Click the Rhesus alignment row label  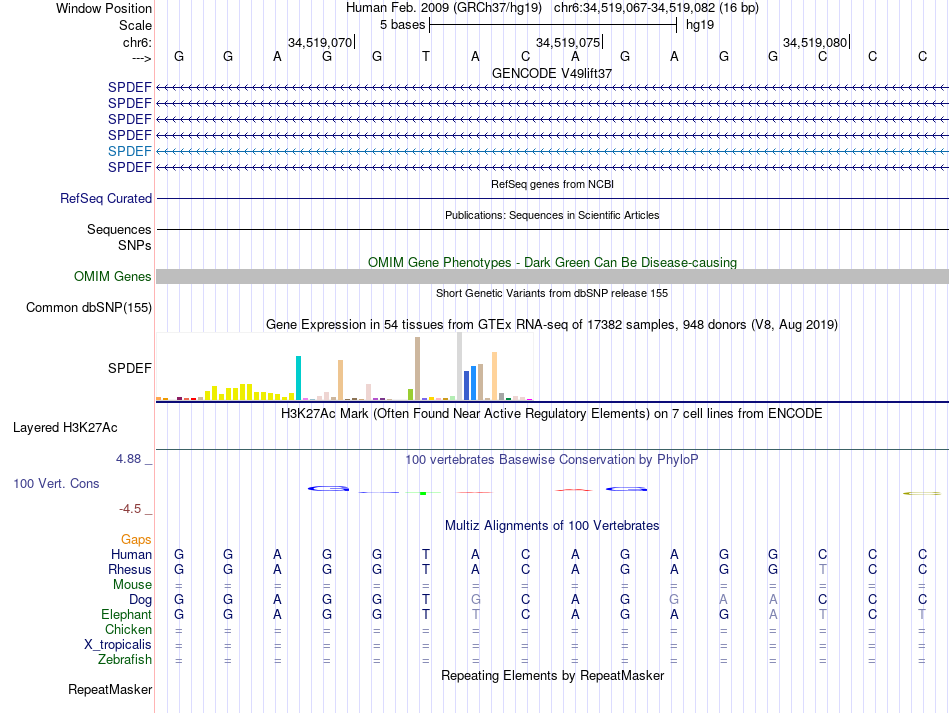[130, 570]
